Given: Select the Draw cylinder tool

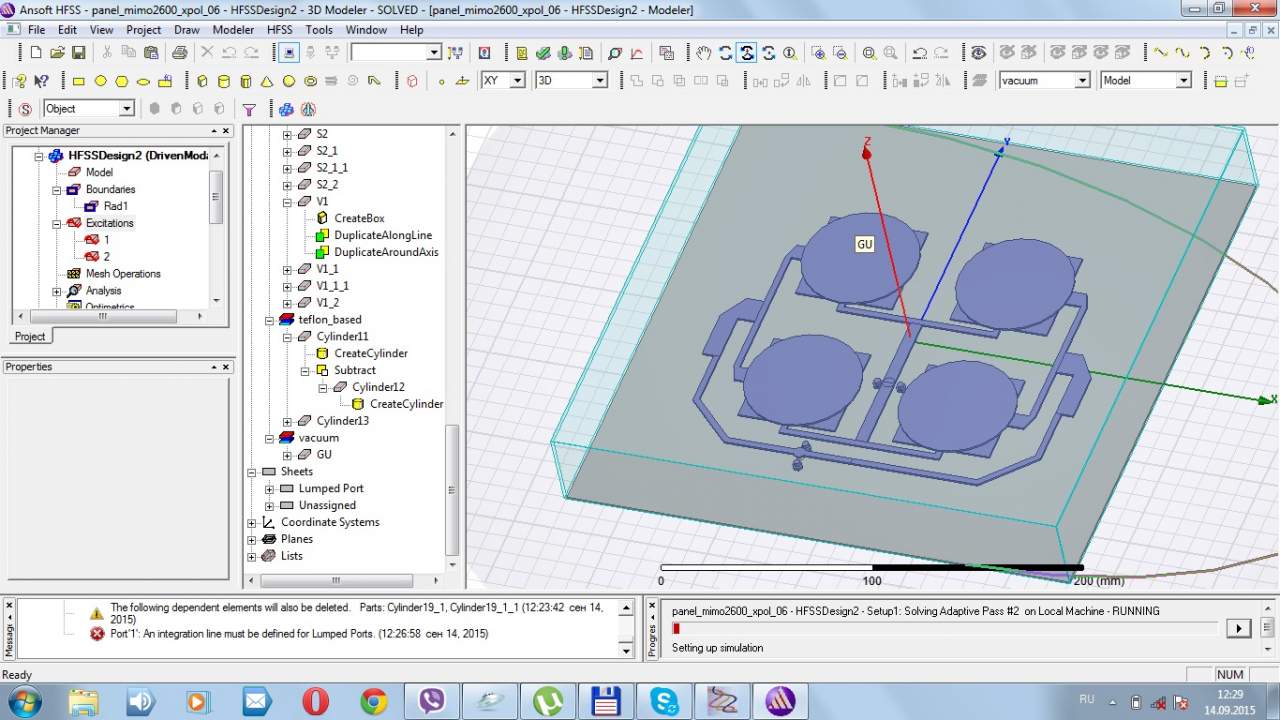Looking at the screenshot, I should (x=223, y=81).
